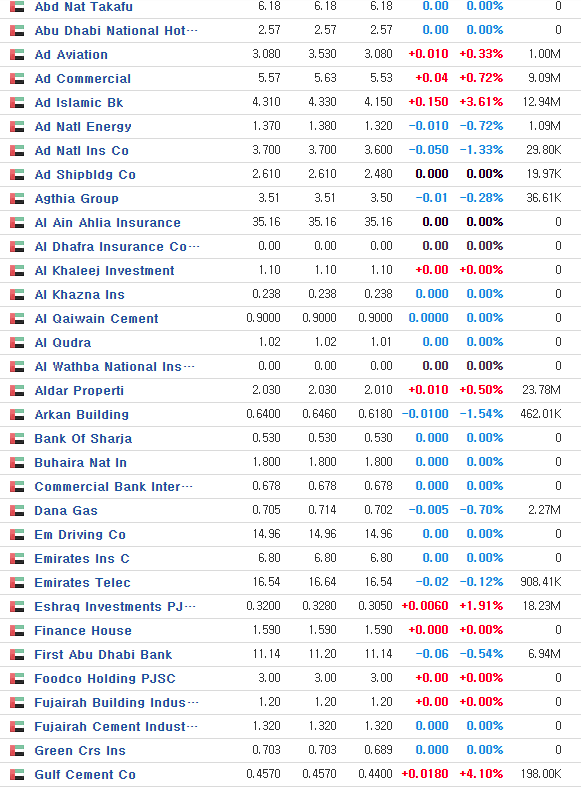Click the flag icon beside Ad Shipbldg Co

pyautogui.click(x=17, y=175)
